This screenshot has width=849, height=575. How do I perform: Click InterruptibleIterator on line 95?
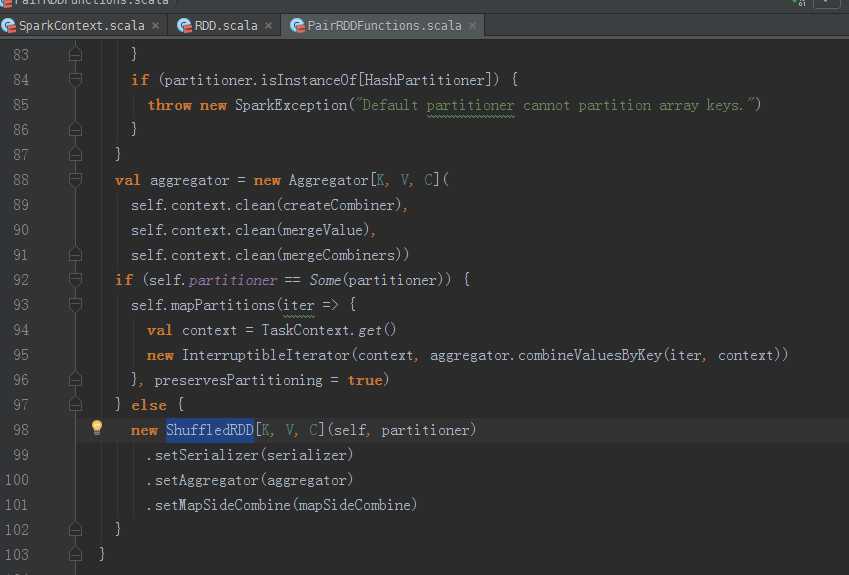[x=266, y=355]
